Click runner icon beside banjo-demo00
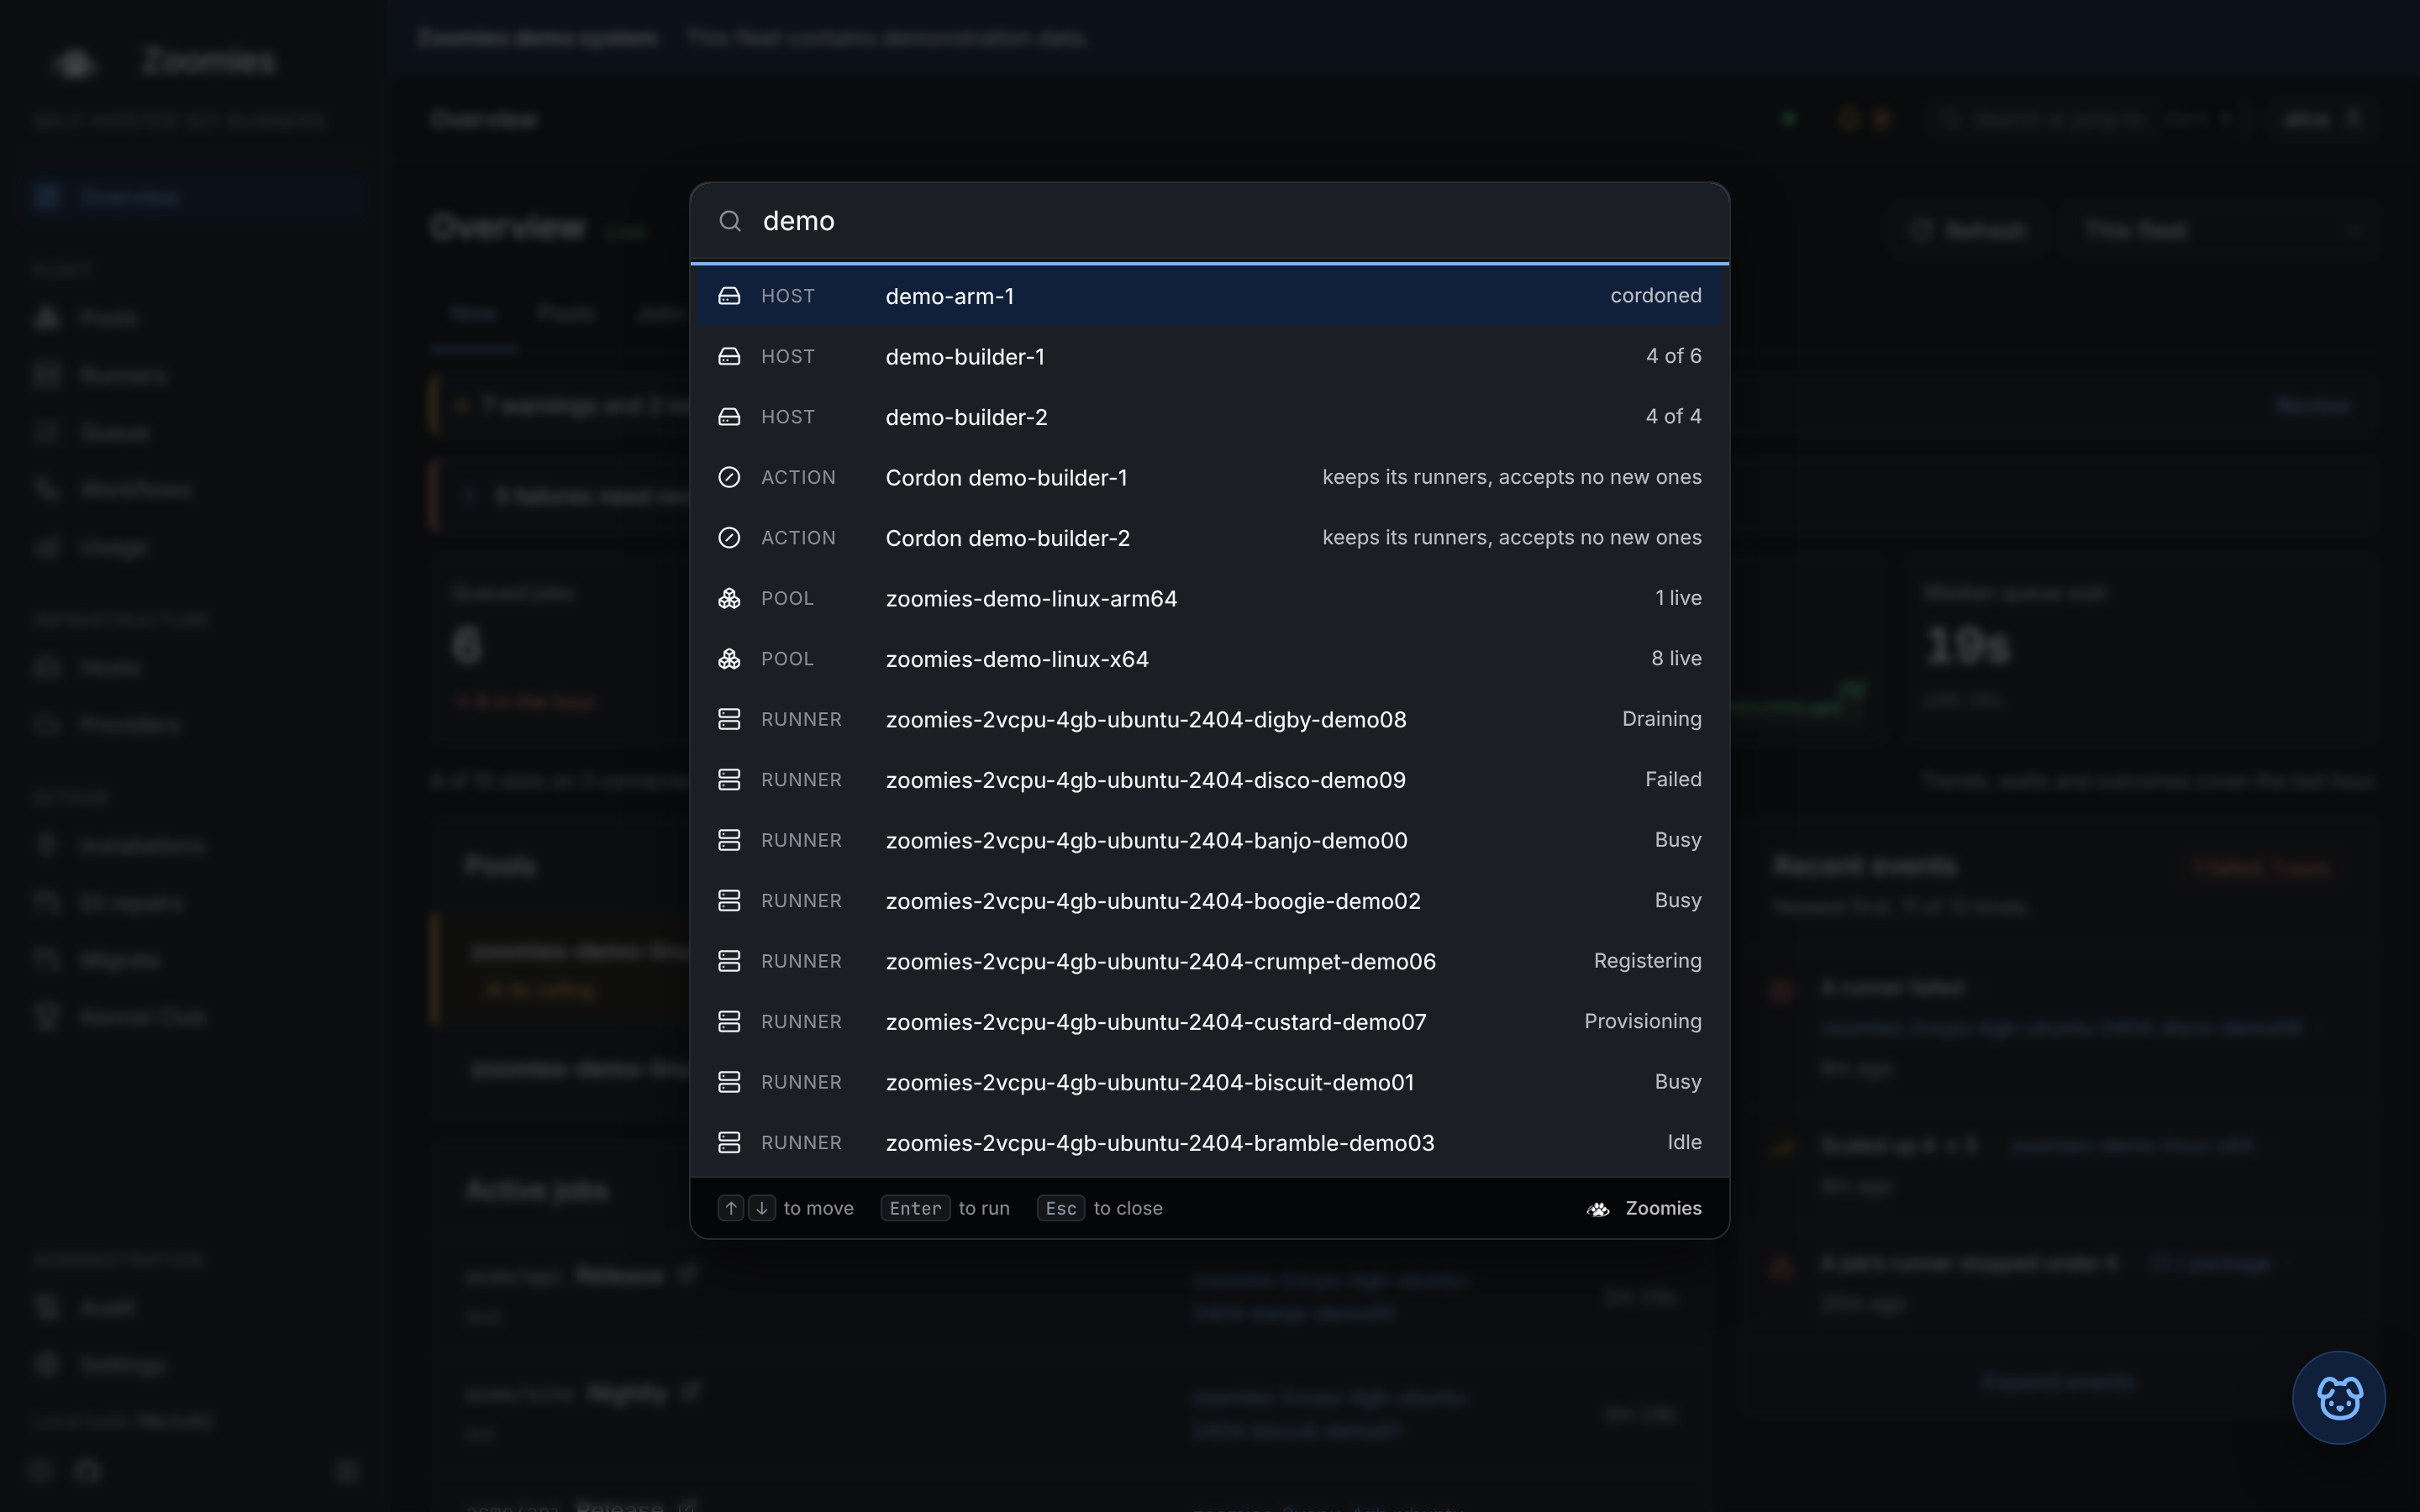 pyautogui.click(x=729, y=840)
